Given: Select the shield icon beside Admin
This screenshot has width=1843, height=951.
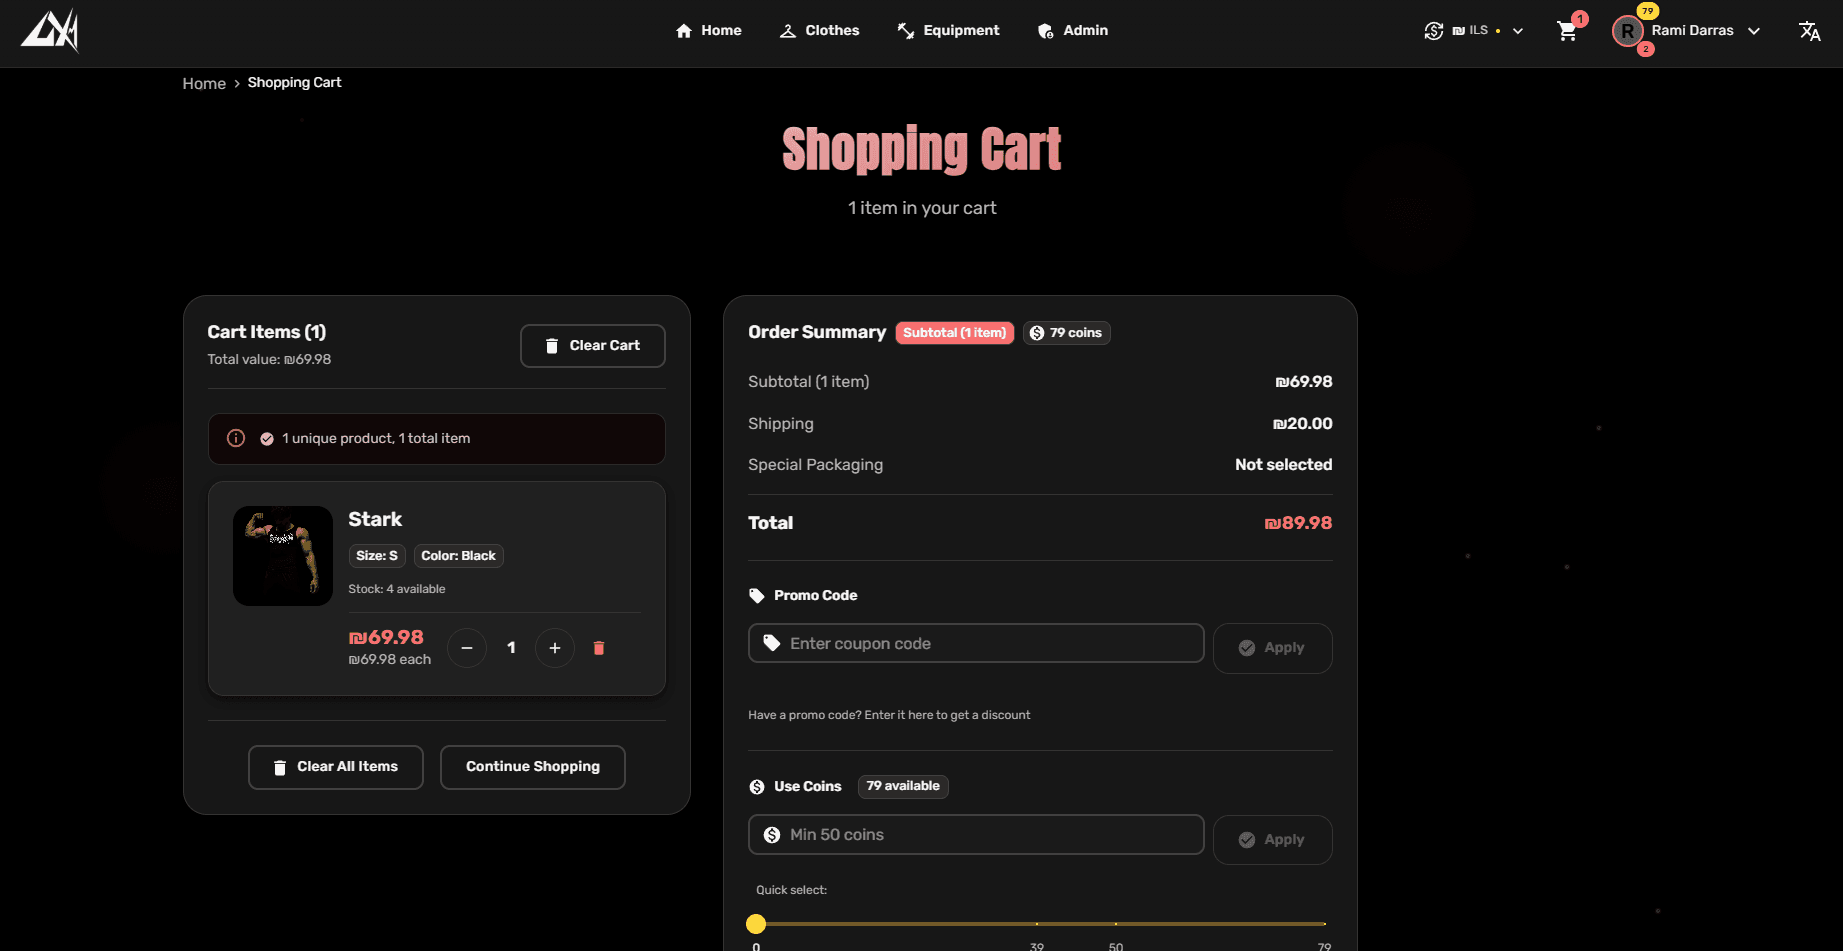Looking at the screenshot, I should (x=1045, y=30).
